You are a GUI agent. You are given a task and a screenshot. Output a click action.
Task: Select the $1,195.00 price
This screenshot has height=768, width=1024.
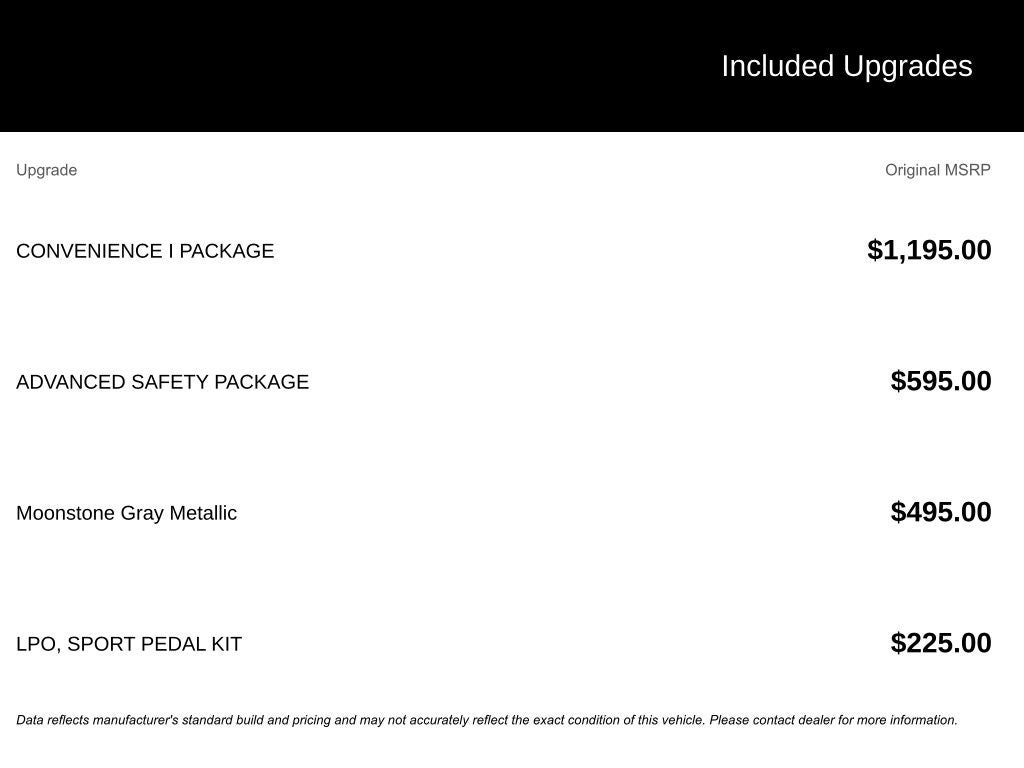tap(929, 250)
